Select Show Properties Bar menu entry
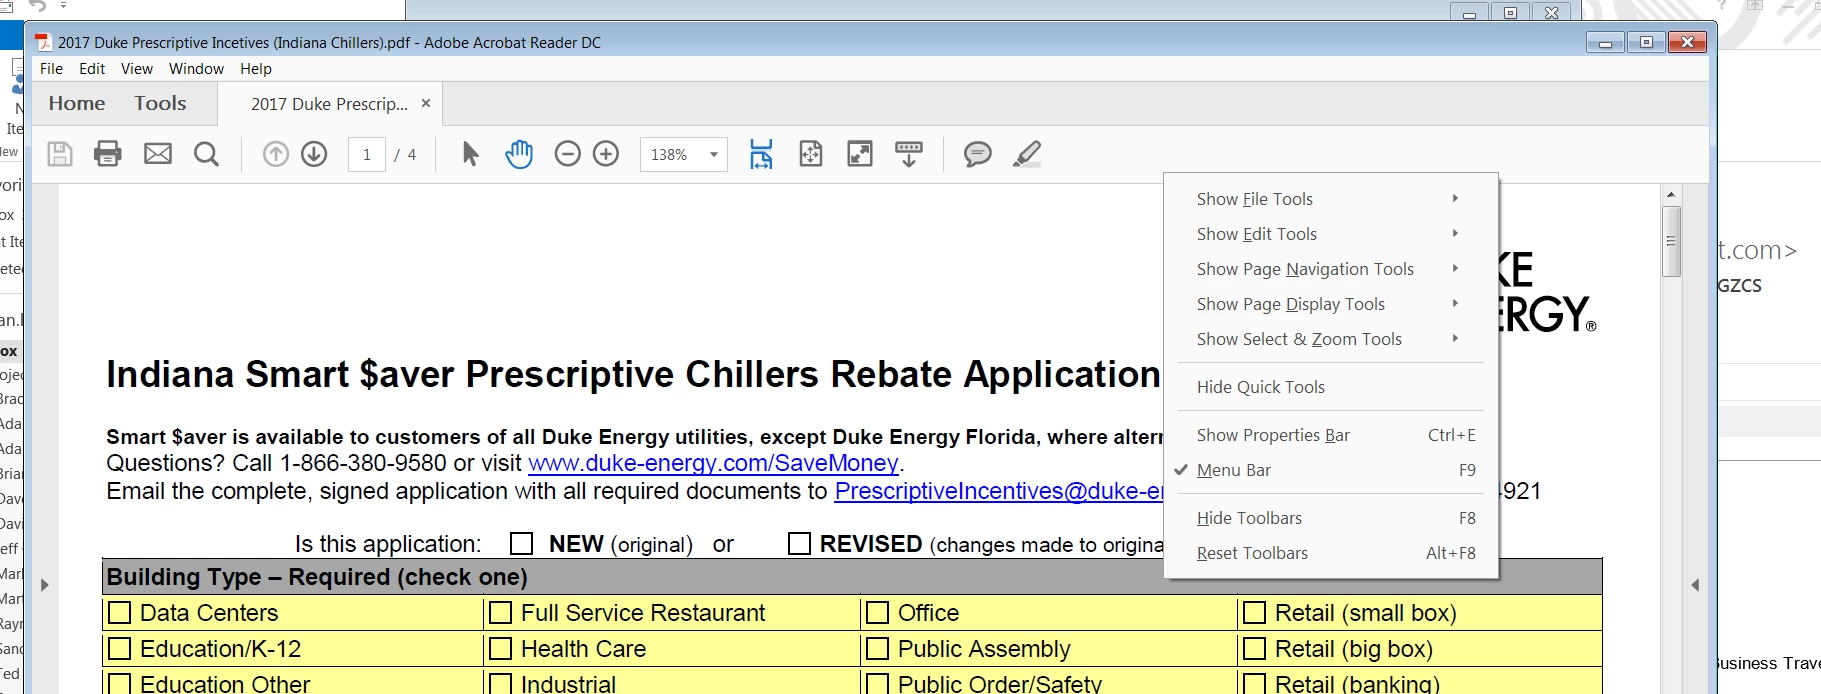This screenshot has width=1821, height=694. click(x=1331, y=435)
